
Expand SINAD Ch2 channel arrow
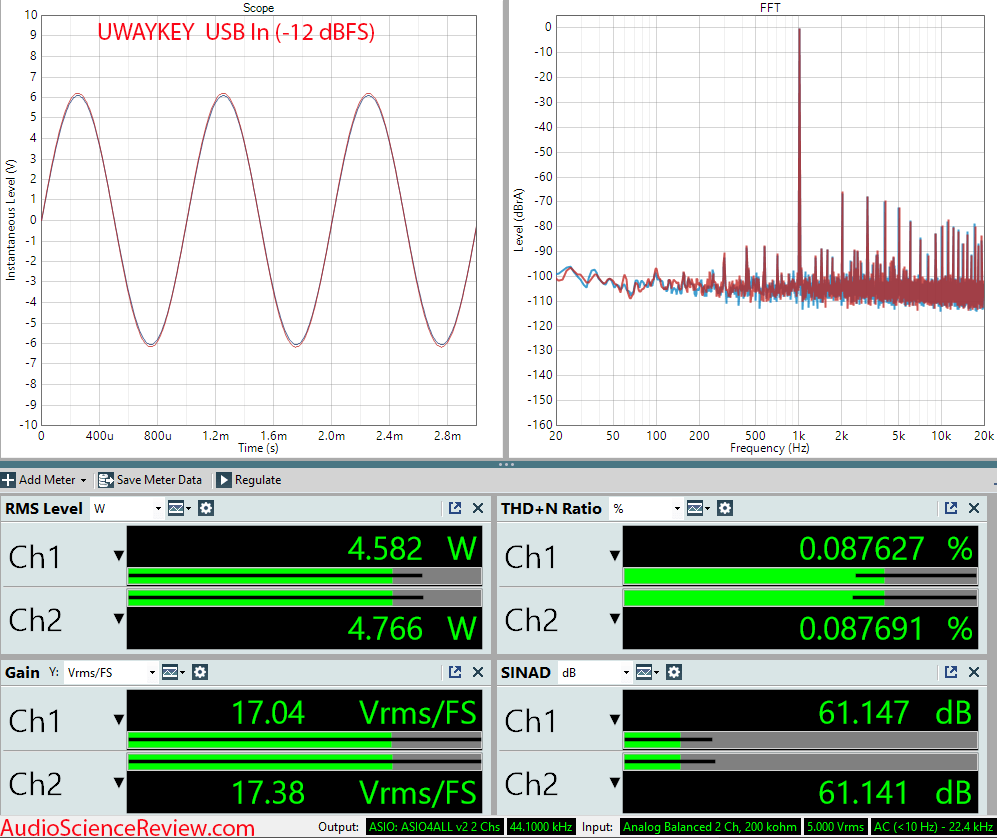coord(615,782)
